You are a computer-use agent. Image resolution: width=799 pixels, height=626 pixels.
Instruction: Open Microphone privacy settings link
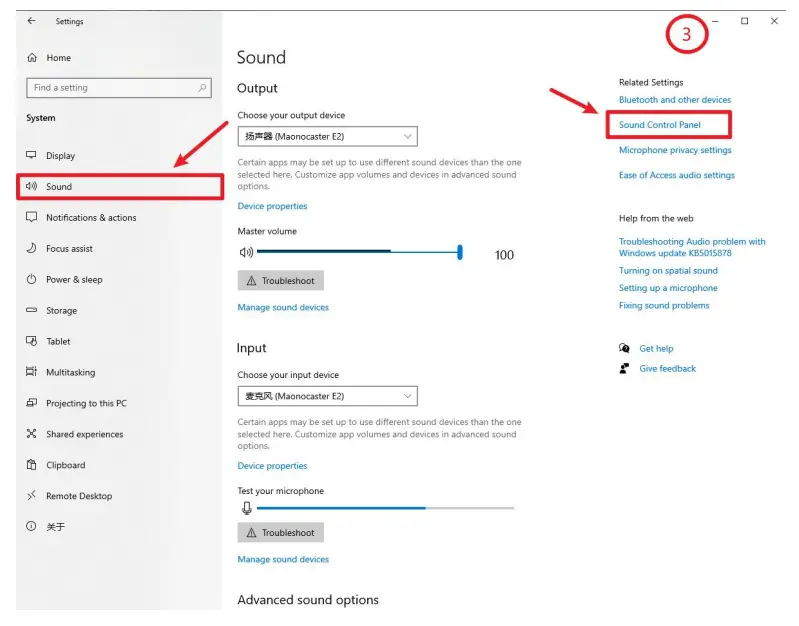coord(675,150)
